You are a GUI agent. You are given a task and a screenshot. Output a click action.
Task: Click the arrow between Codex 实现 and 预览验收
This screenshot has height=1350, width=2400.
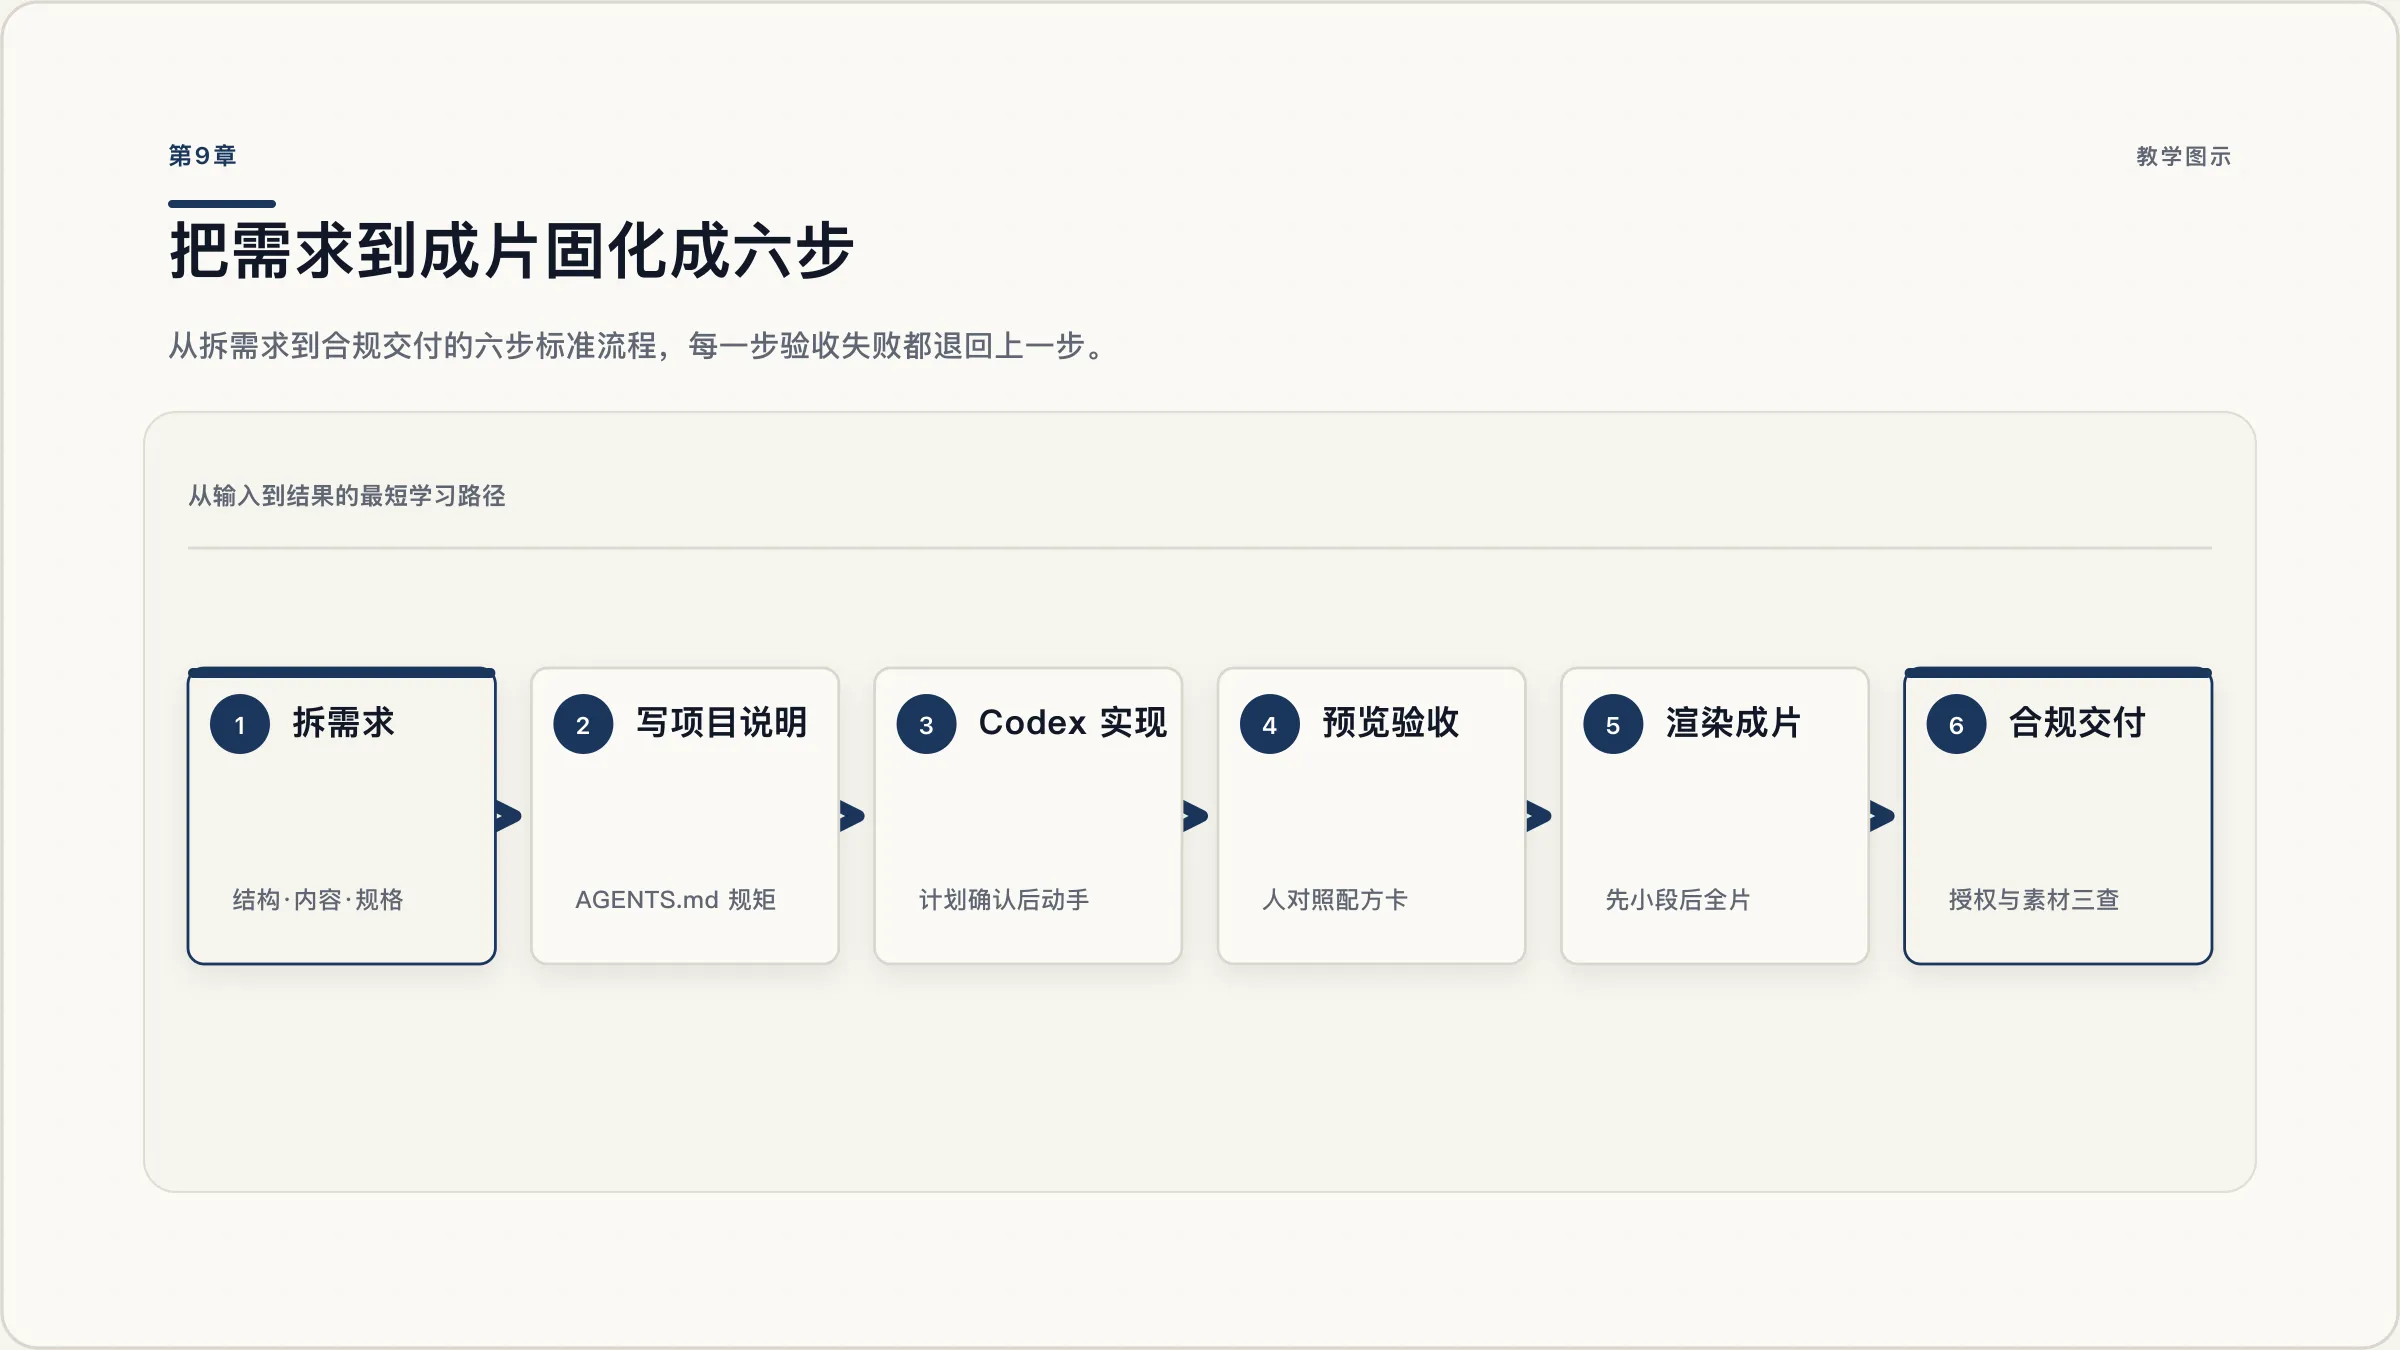[1196, 816]
